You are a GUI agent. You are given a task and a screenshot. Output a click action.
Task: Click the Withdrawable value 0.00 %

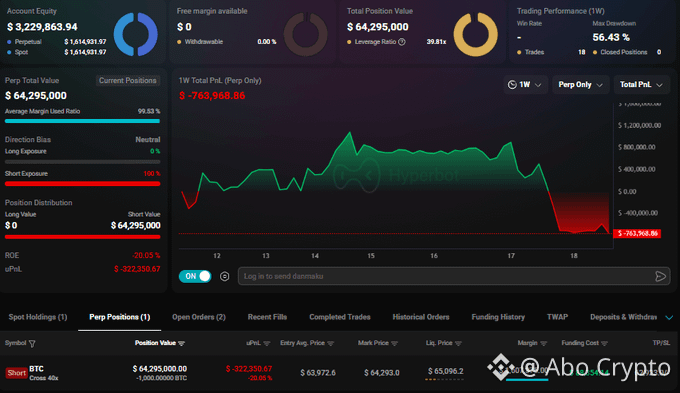(x=267, y=42)
